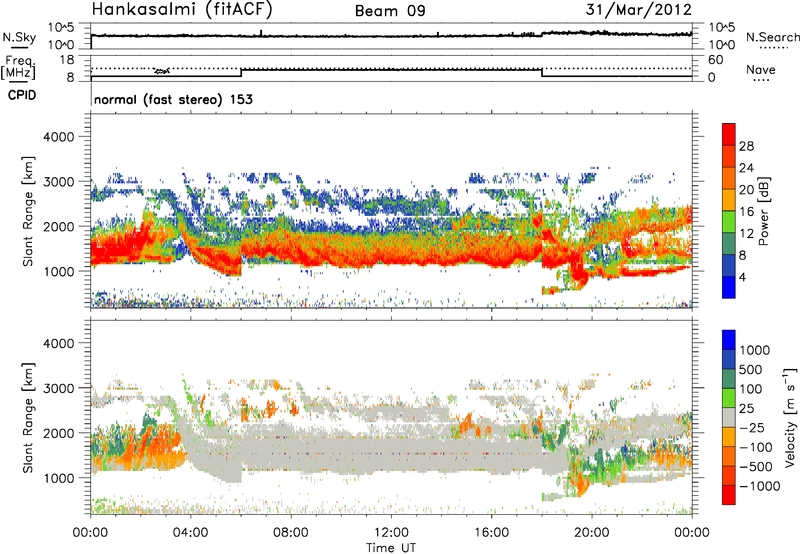
Task: Click the Hankasalmi (fitACF) title text
Action: [182, 10]
